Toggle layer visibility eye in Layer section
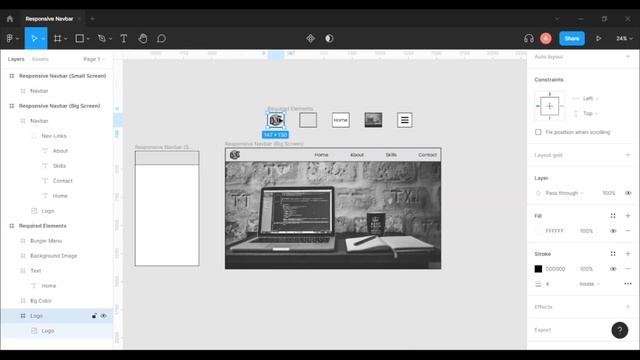 click(x=628, y=193)
